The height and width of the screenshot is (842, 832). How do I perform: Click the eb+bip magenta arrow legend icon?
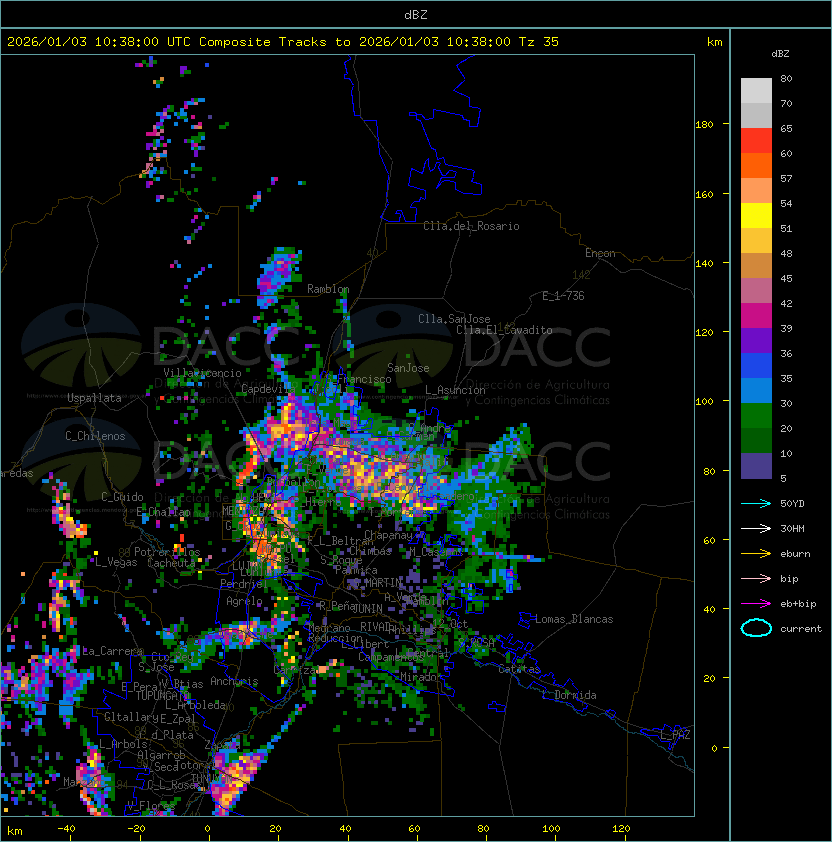point(756,604)
